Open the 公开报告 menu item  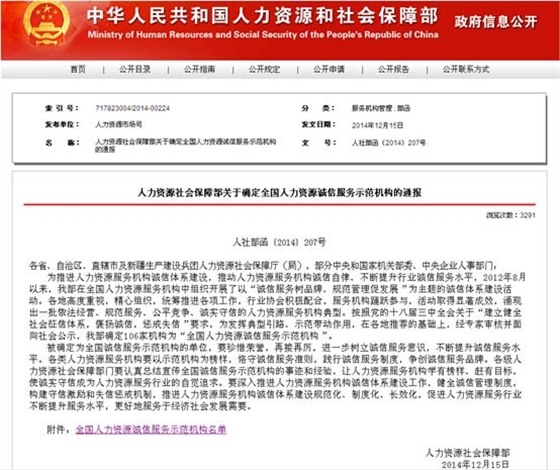394,69
